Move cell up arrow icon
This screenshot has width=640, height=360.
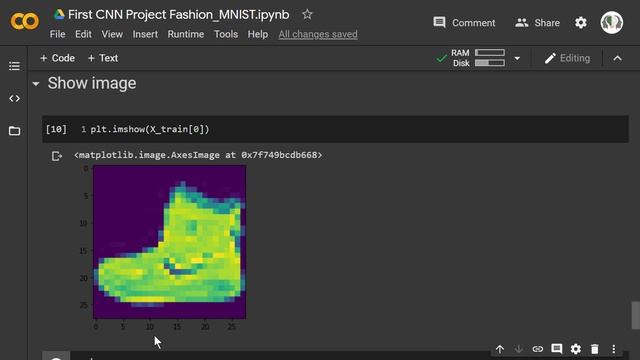pyautogui.click(x=500, y=349)
